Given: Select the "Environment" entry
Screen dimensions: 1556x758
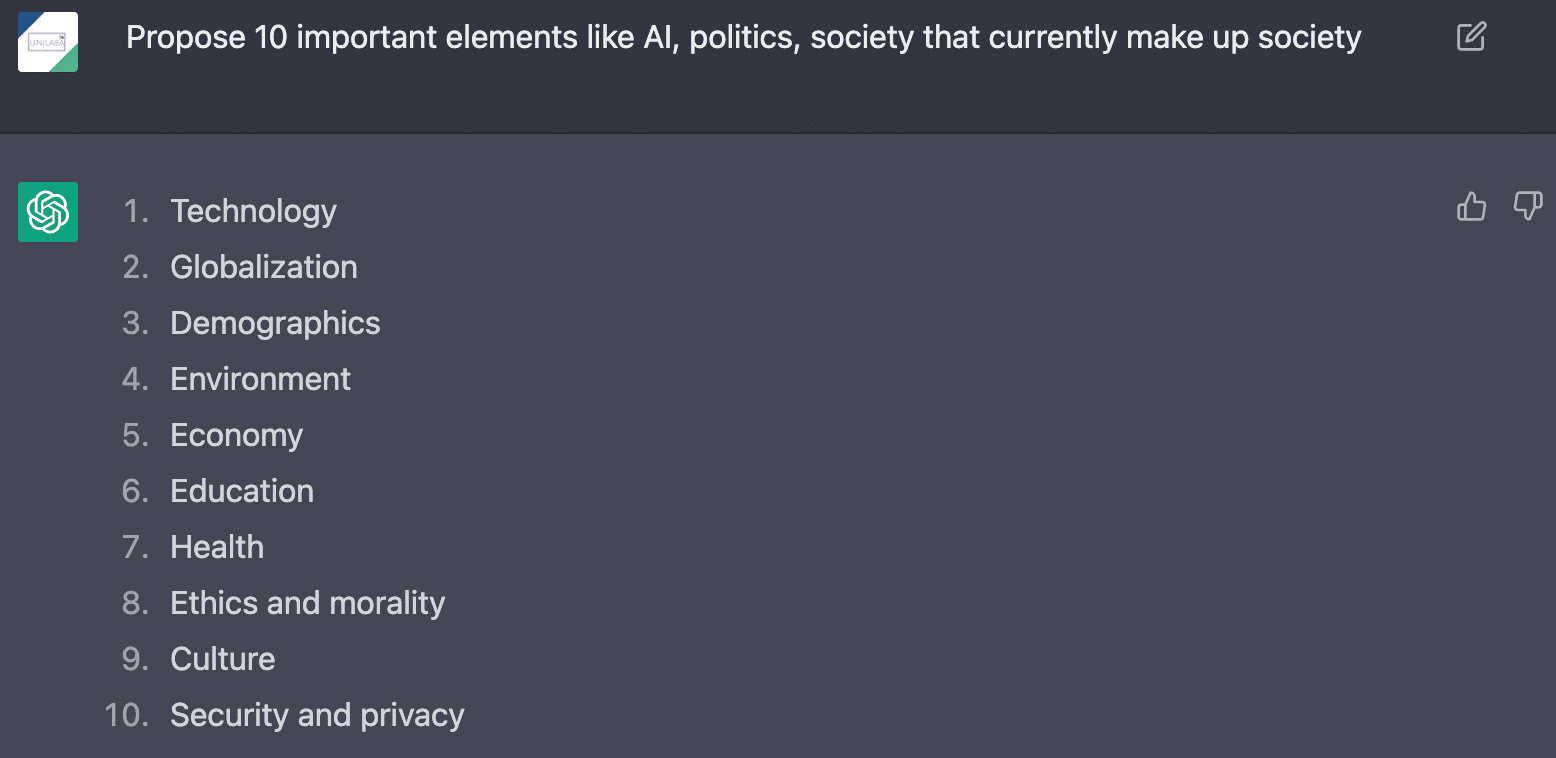Looking at the screenshot, I should [x=260, y=379].
